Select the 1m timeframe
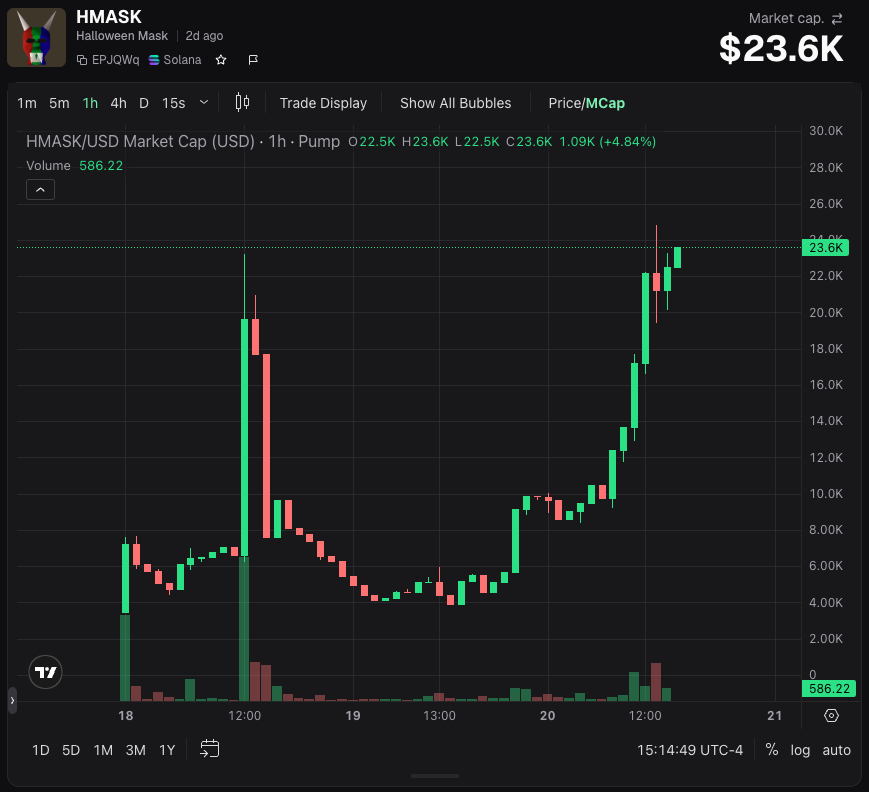Viewport: 869px width, 792px height. pos(27,103)
